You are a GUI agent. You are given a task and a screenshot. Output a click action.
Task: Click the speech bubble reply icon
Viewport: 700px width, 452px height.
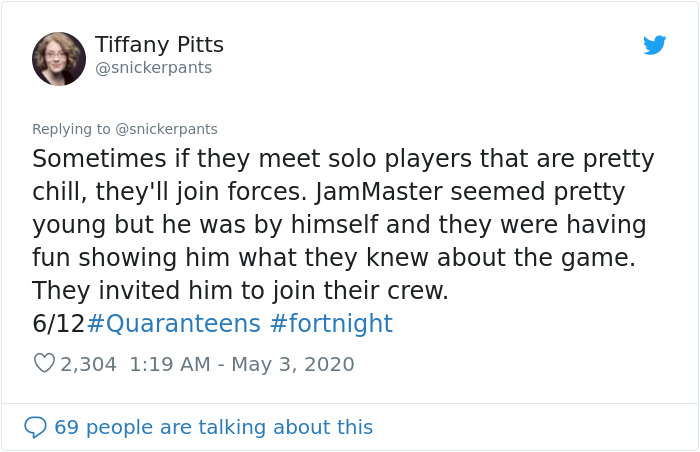pos(35,427)
